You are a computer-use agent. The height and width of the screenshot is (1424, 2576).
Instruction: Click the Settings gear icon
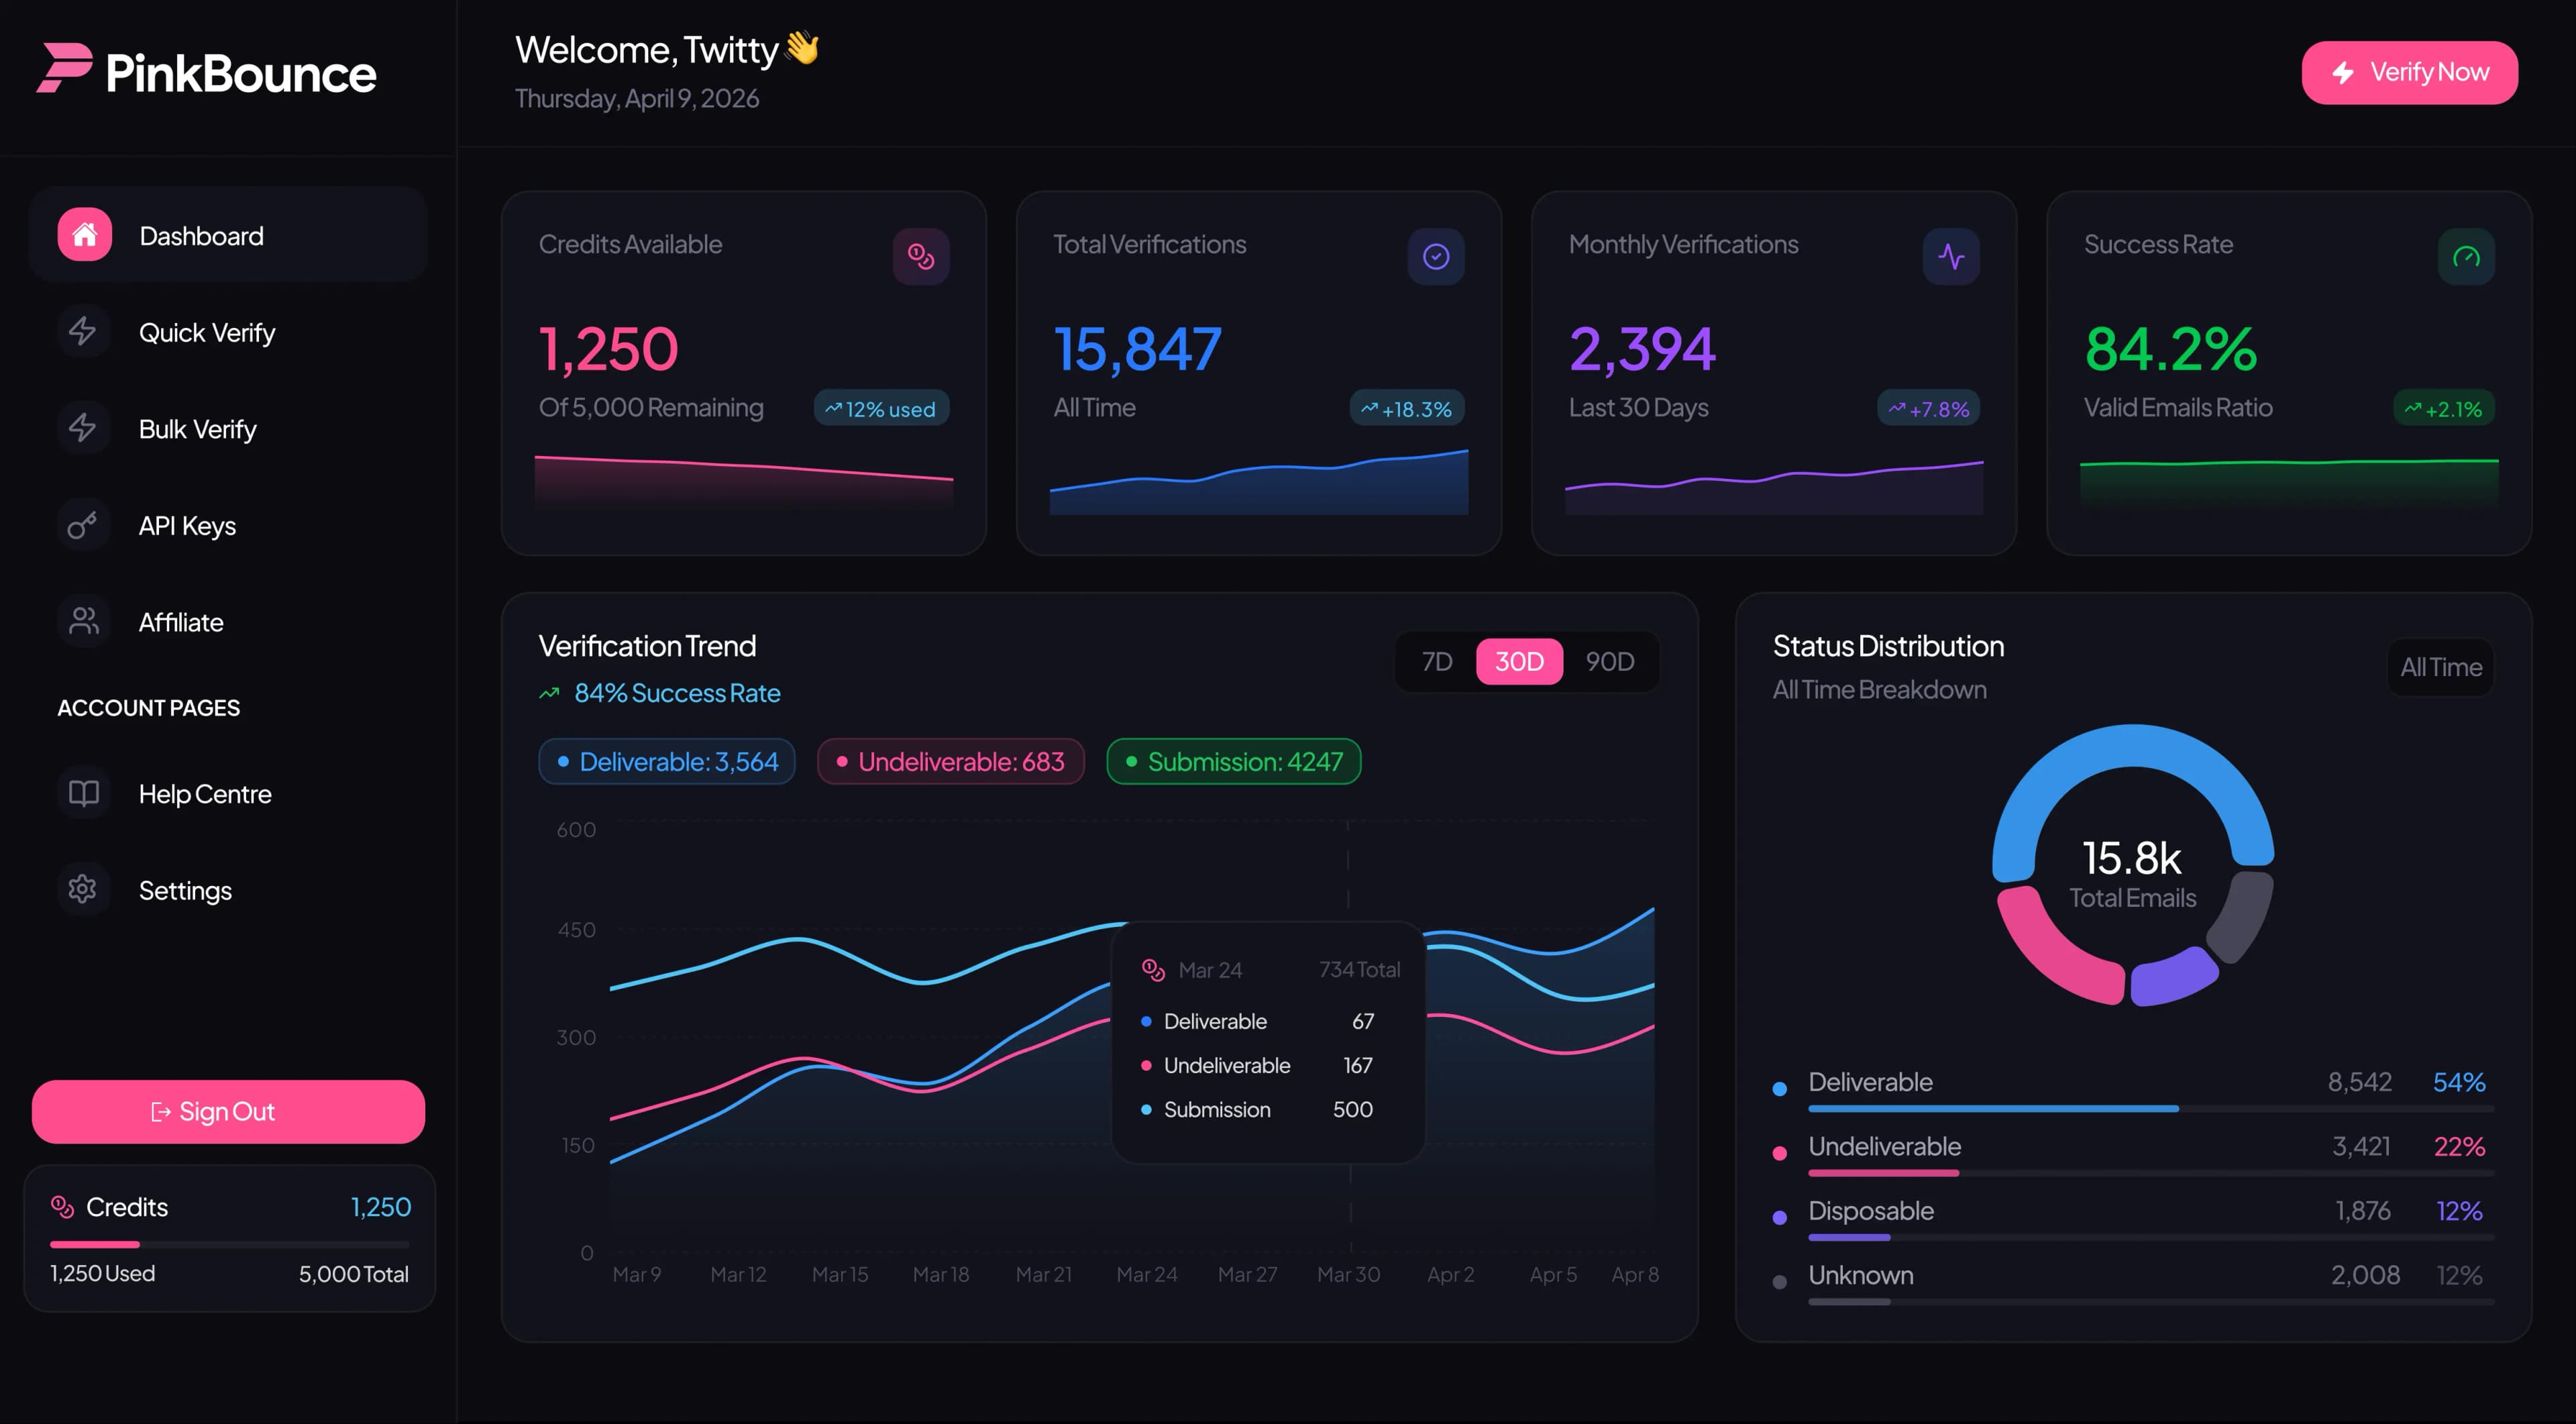point(83,889)
